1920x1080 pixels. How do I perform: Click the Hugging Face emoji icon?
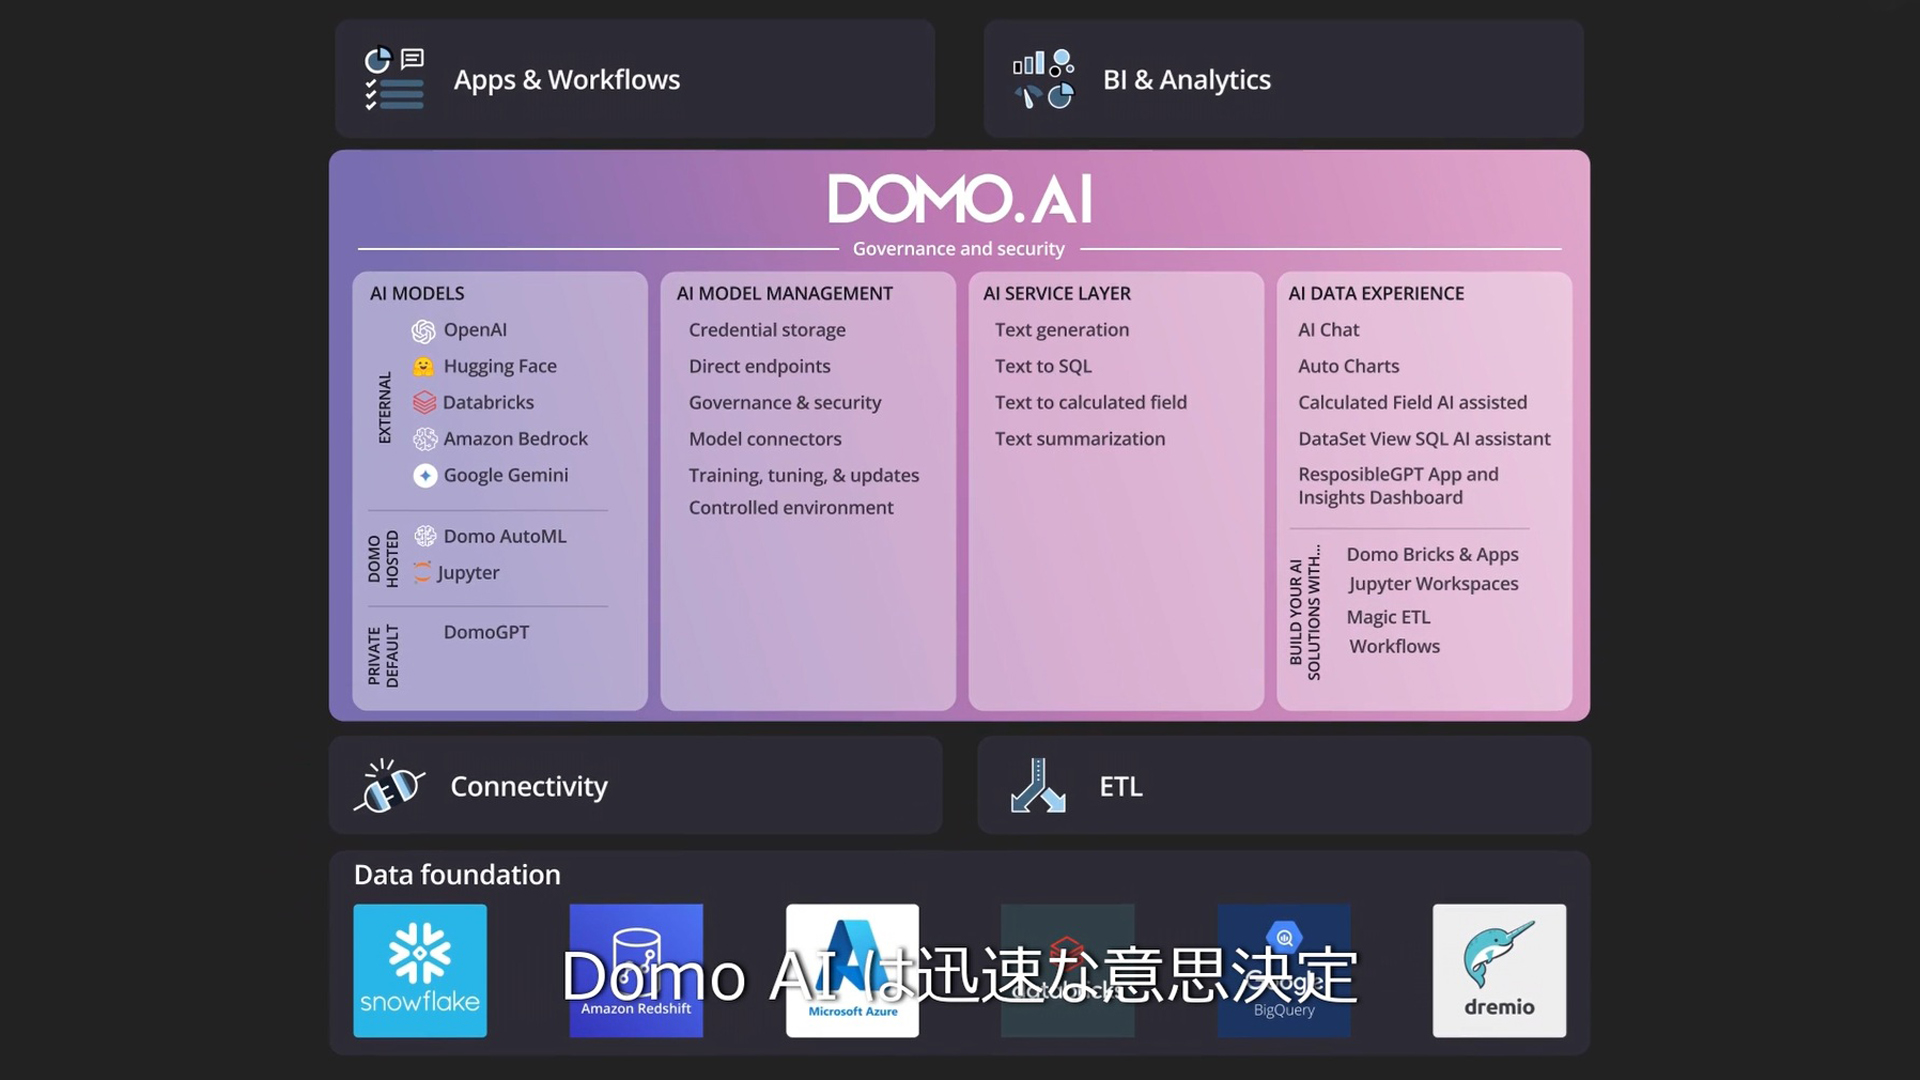coord(424,367)
